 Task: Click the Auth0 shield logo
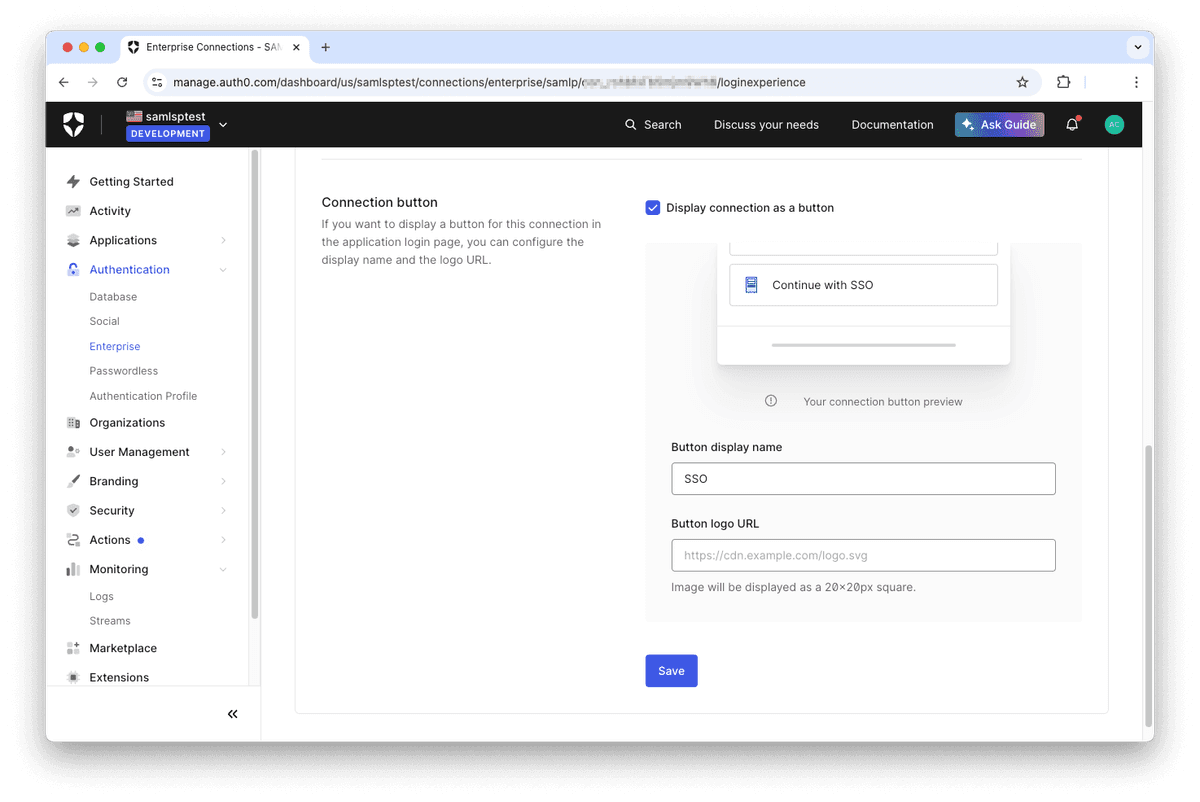74,125
